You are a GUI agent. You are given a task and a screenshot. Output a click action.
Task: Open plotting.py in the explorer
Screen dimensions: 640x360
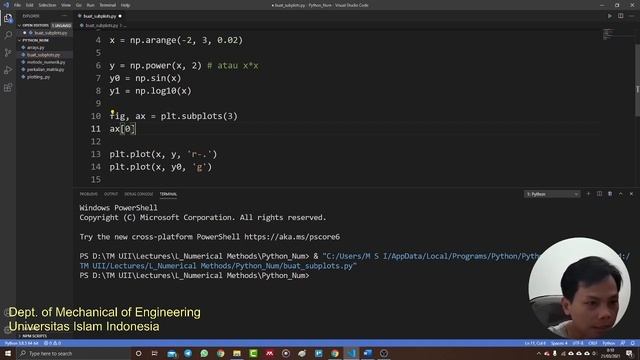click(38, 77)
